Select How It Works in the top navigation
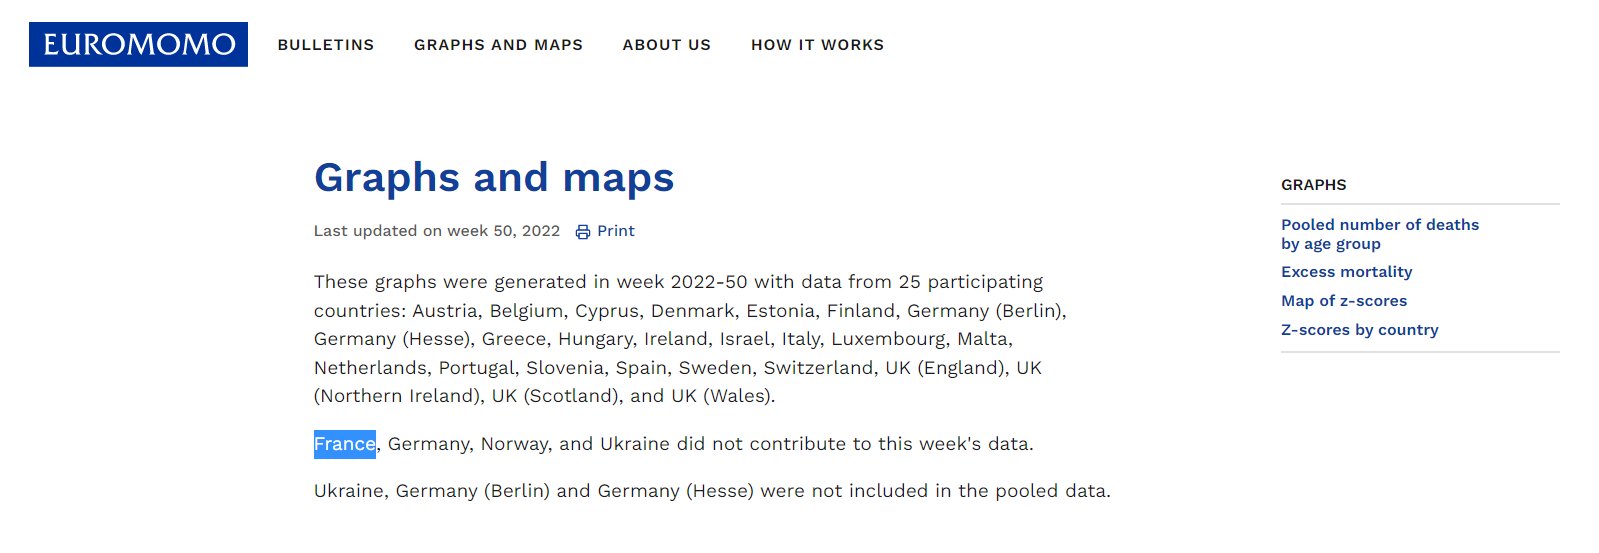 817,45
